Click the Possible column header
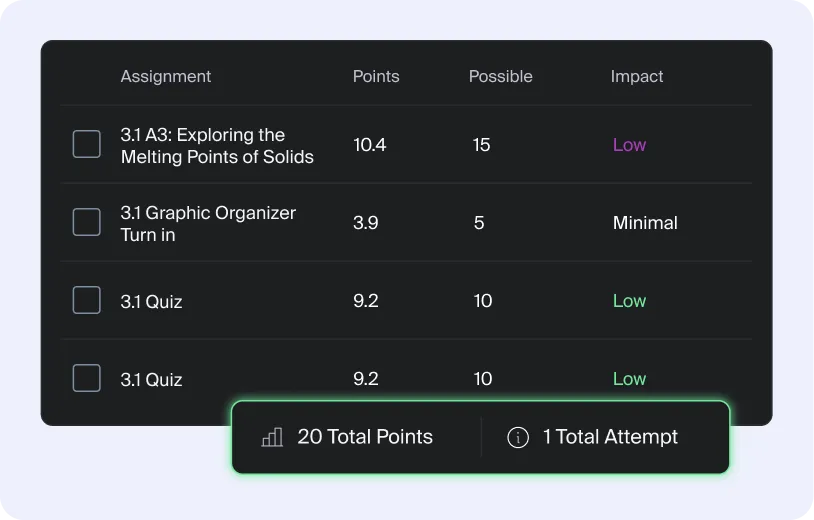814x520 pixels. [x=500, y=76]
